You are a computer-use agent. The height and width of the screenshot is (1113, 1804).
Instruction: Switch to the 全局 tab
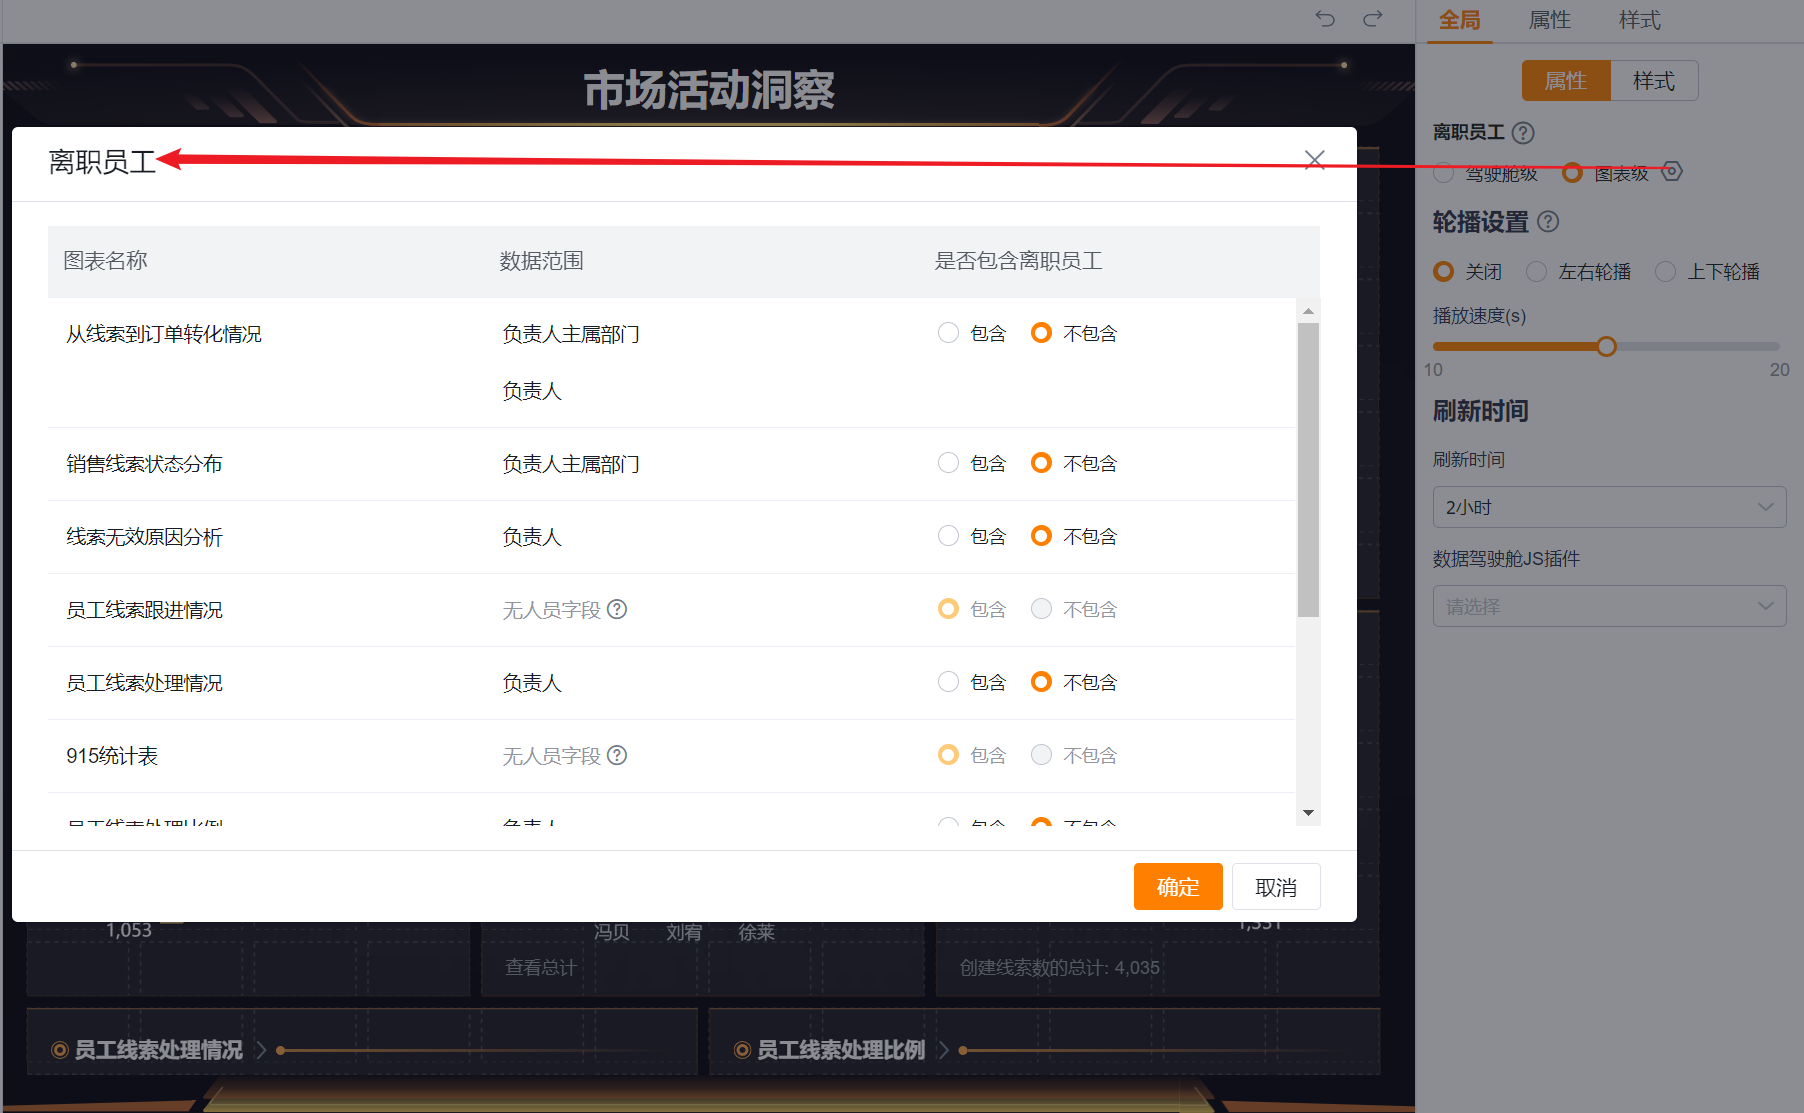1459,20
